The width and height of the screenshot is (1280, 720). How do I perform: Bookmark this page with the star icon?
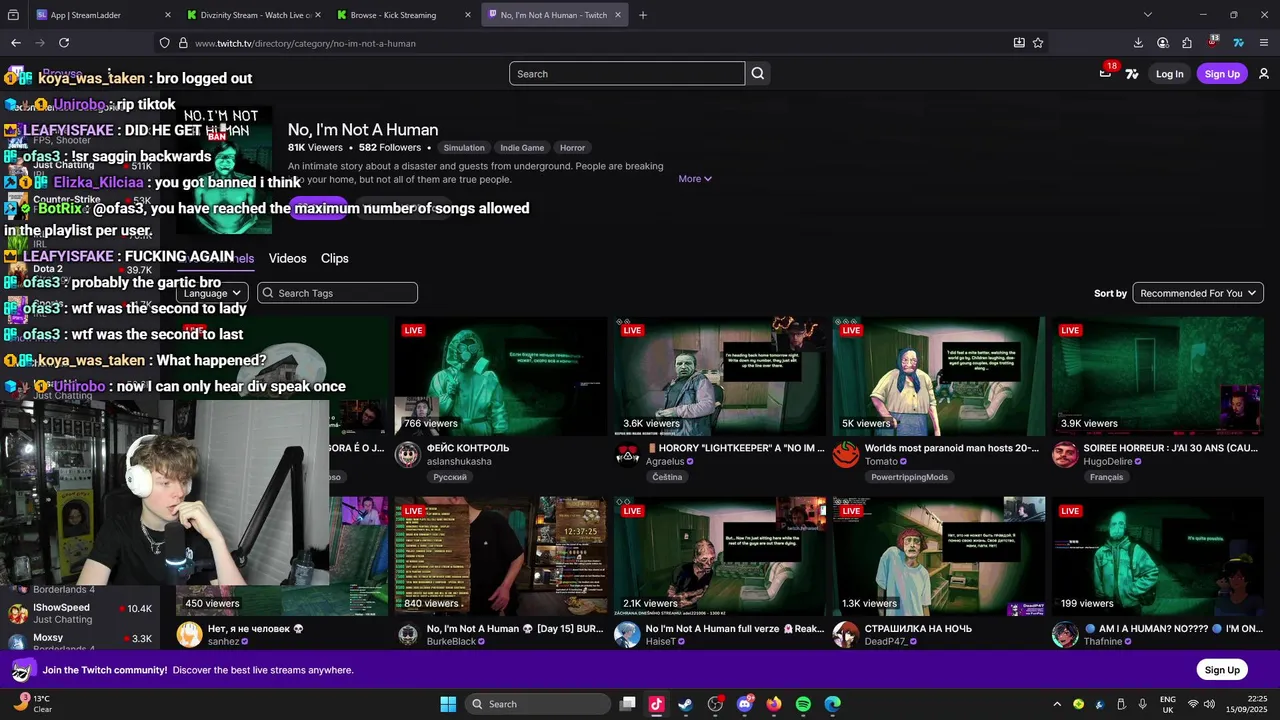tap(1038, 43)
